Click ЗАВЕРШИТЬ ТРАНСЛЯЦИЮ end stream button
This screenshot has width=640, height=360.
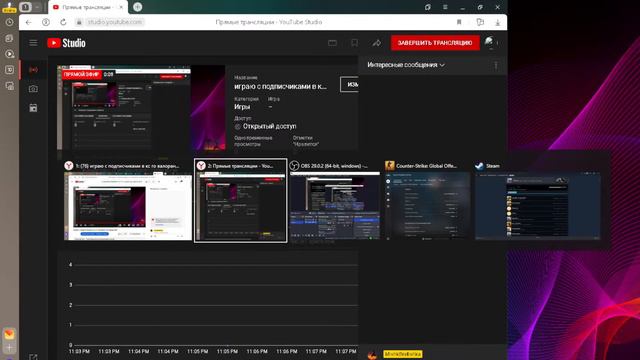435,43
